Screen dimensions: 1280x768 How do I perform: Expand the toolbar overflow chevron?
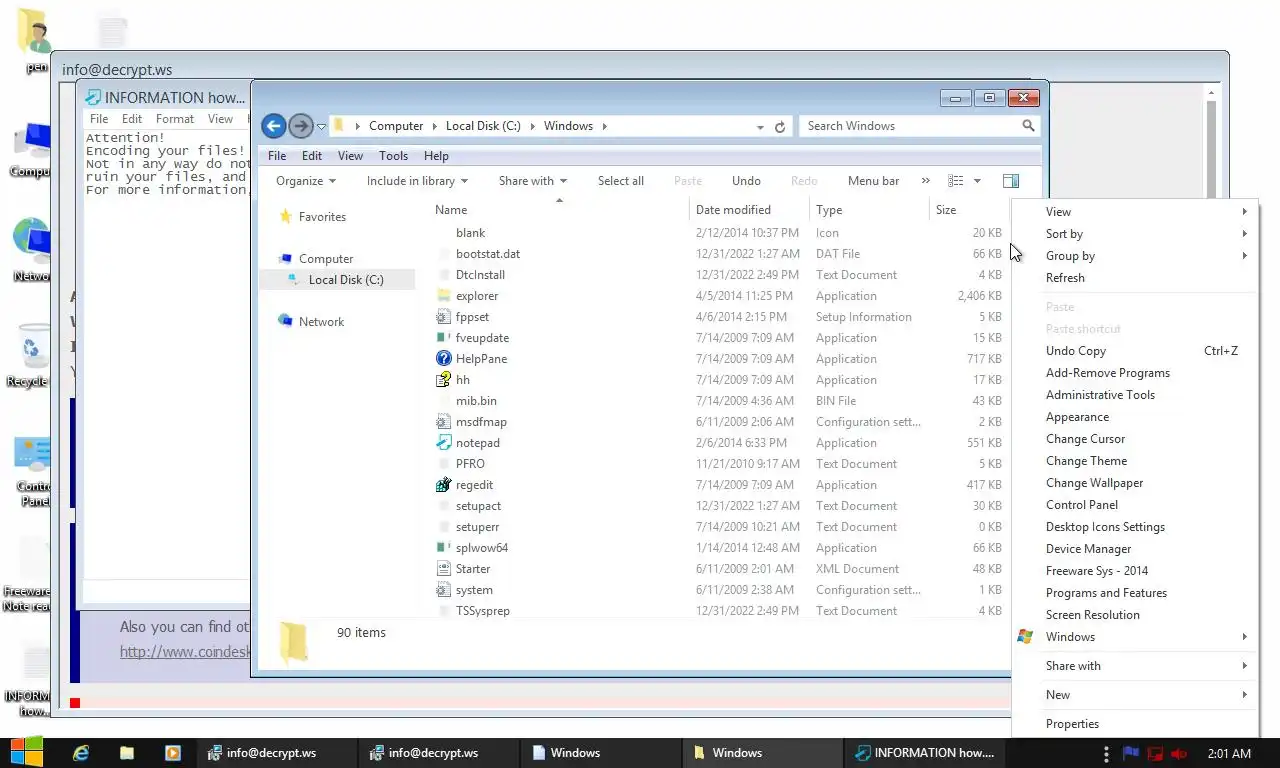(925, 181)
